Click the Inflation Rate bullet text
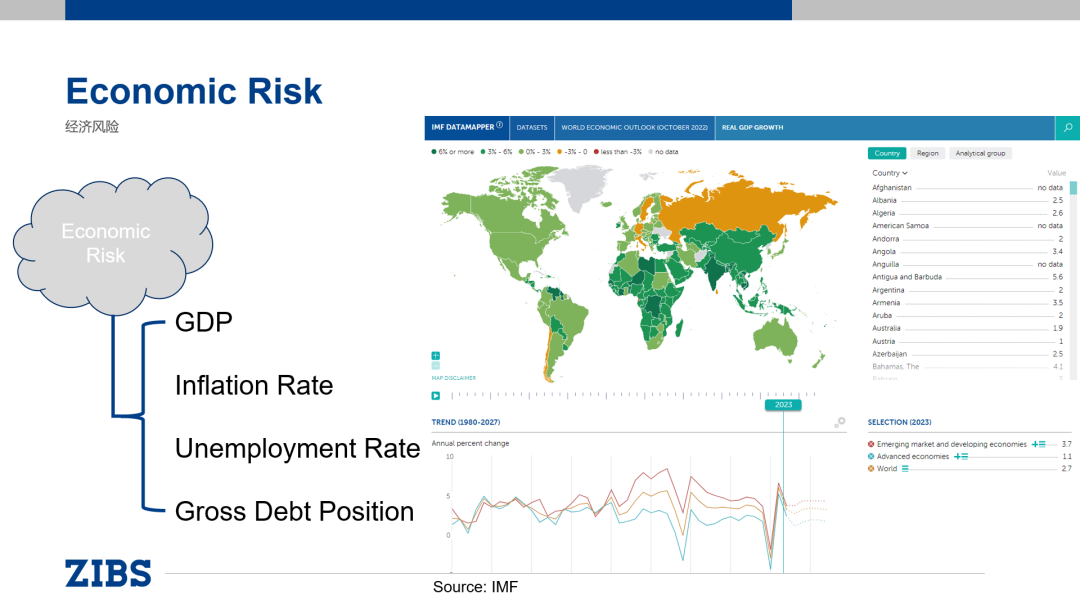1080x608 pixels. click(253, 385)
